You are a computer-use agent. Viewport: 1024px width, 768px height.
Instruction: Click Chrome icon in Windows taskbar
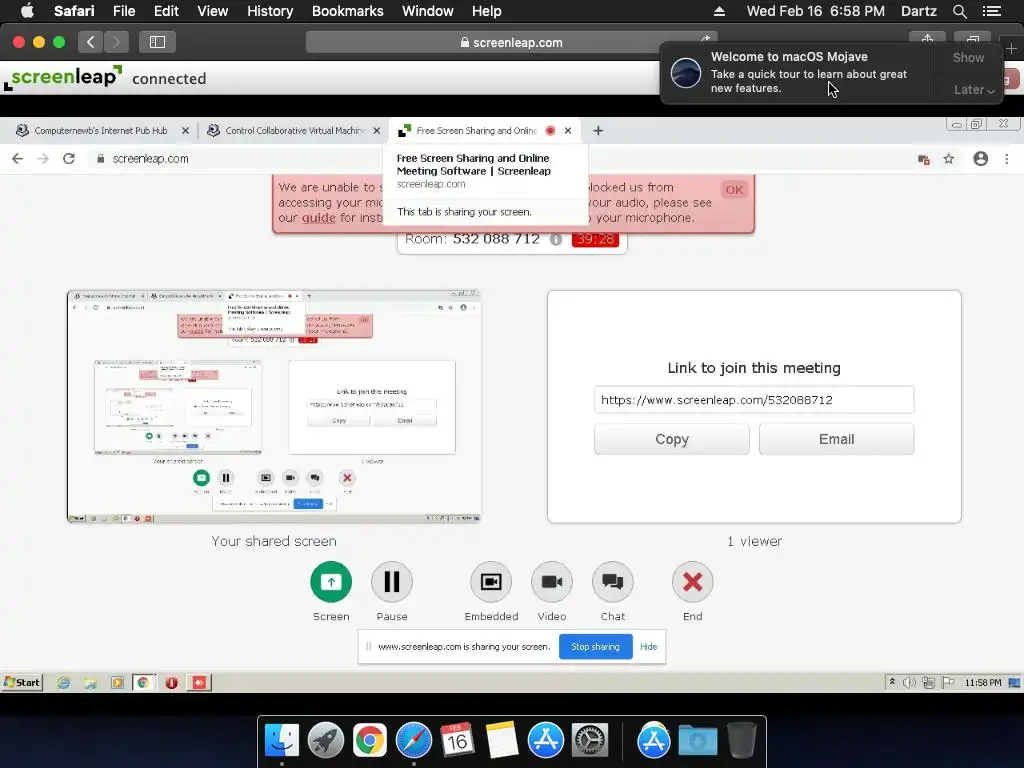point(143,682)
